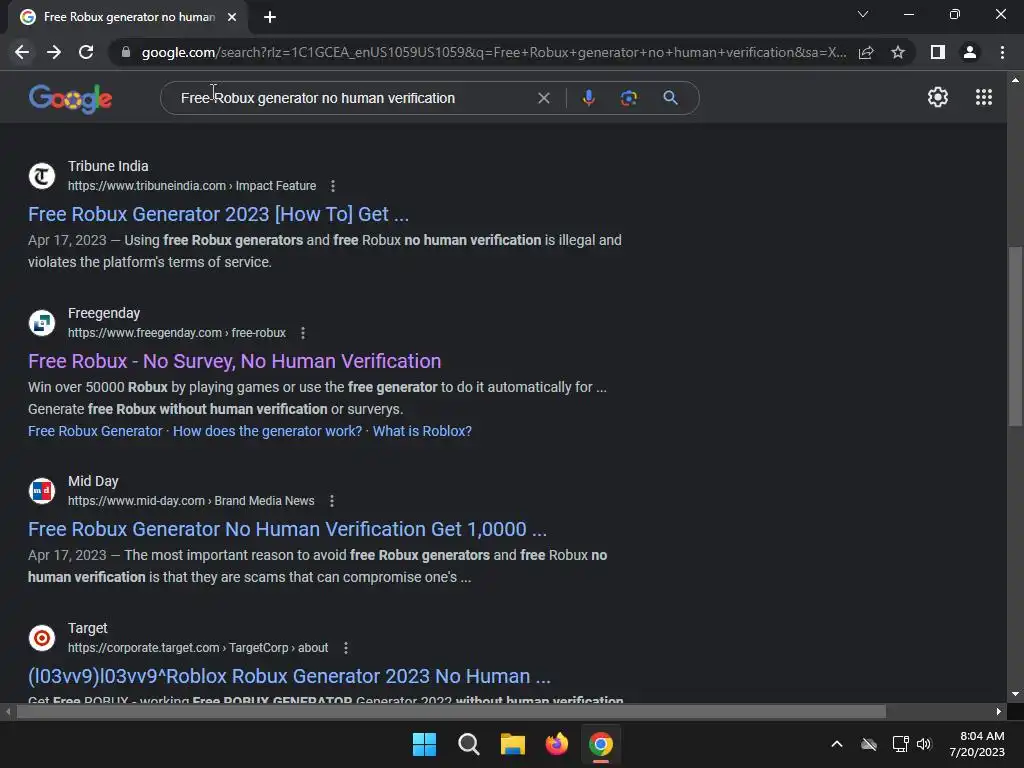The width and height of the screenshot is (1024, 768).
Task: Click the horizontal scrollbar left arrow
Action: [8, 711]
